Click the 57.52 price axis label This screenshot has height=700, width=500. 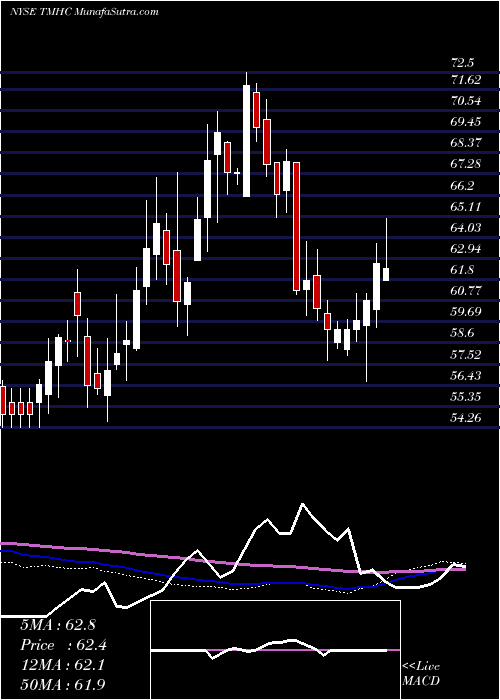pos(466,354)
